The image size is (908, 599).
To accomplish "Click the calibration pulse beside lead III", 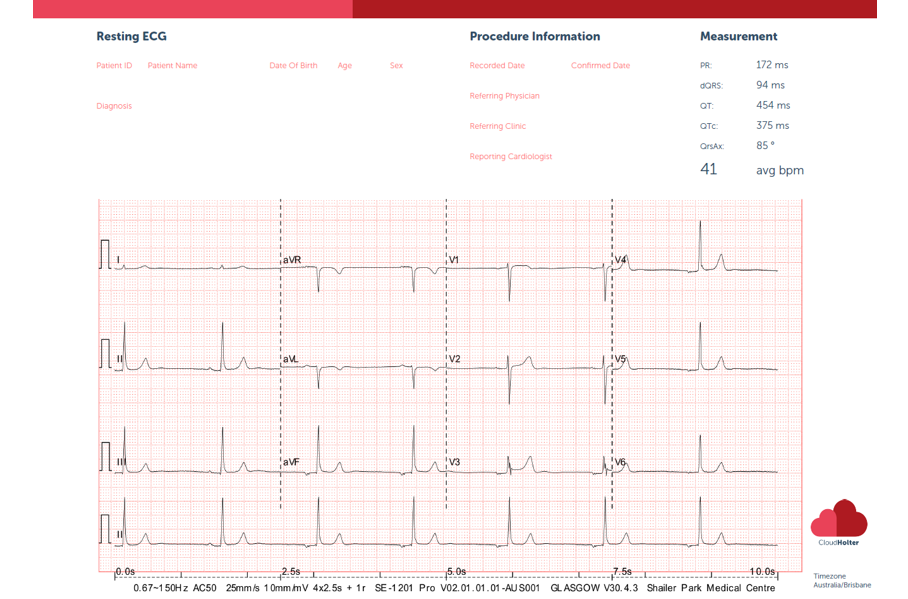I will (x=104, y=456).
